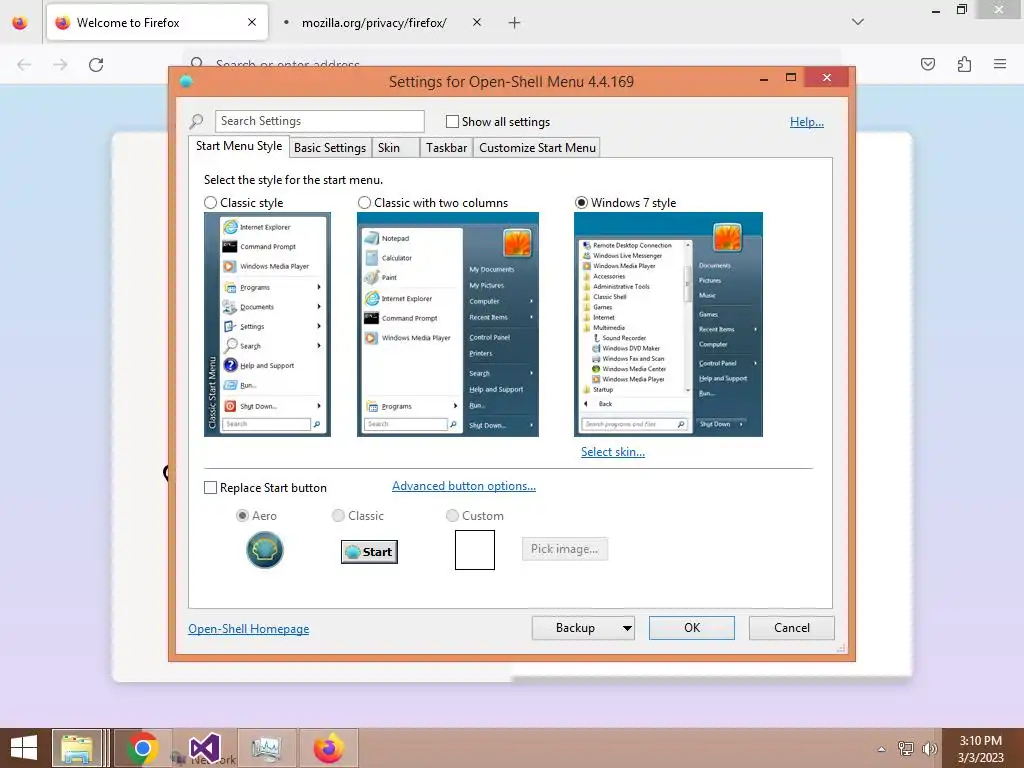Open Advanced button options link

(x=464, y=486)
